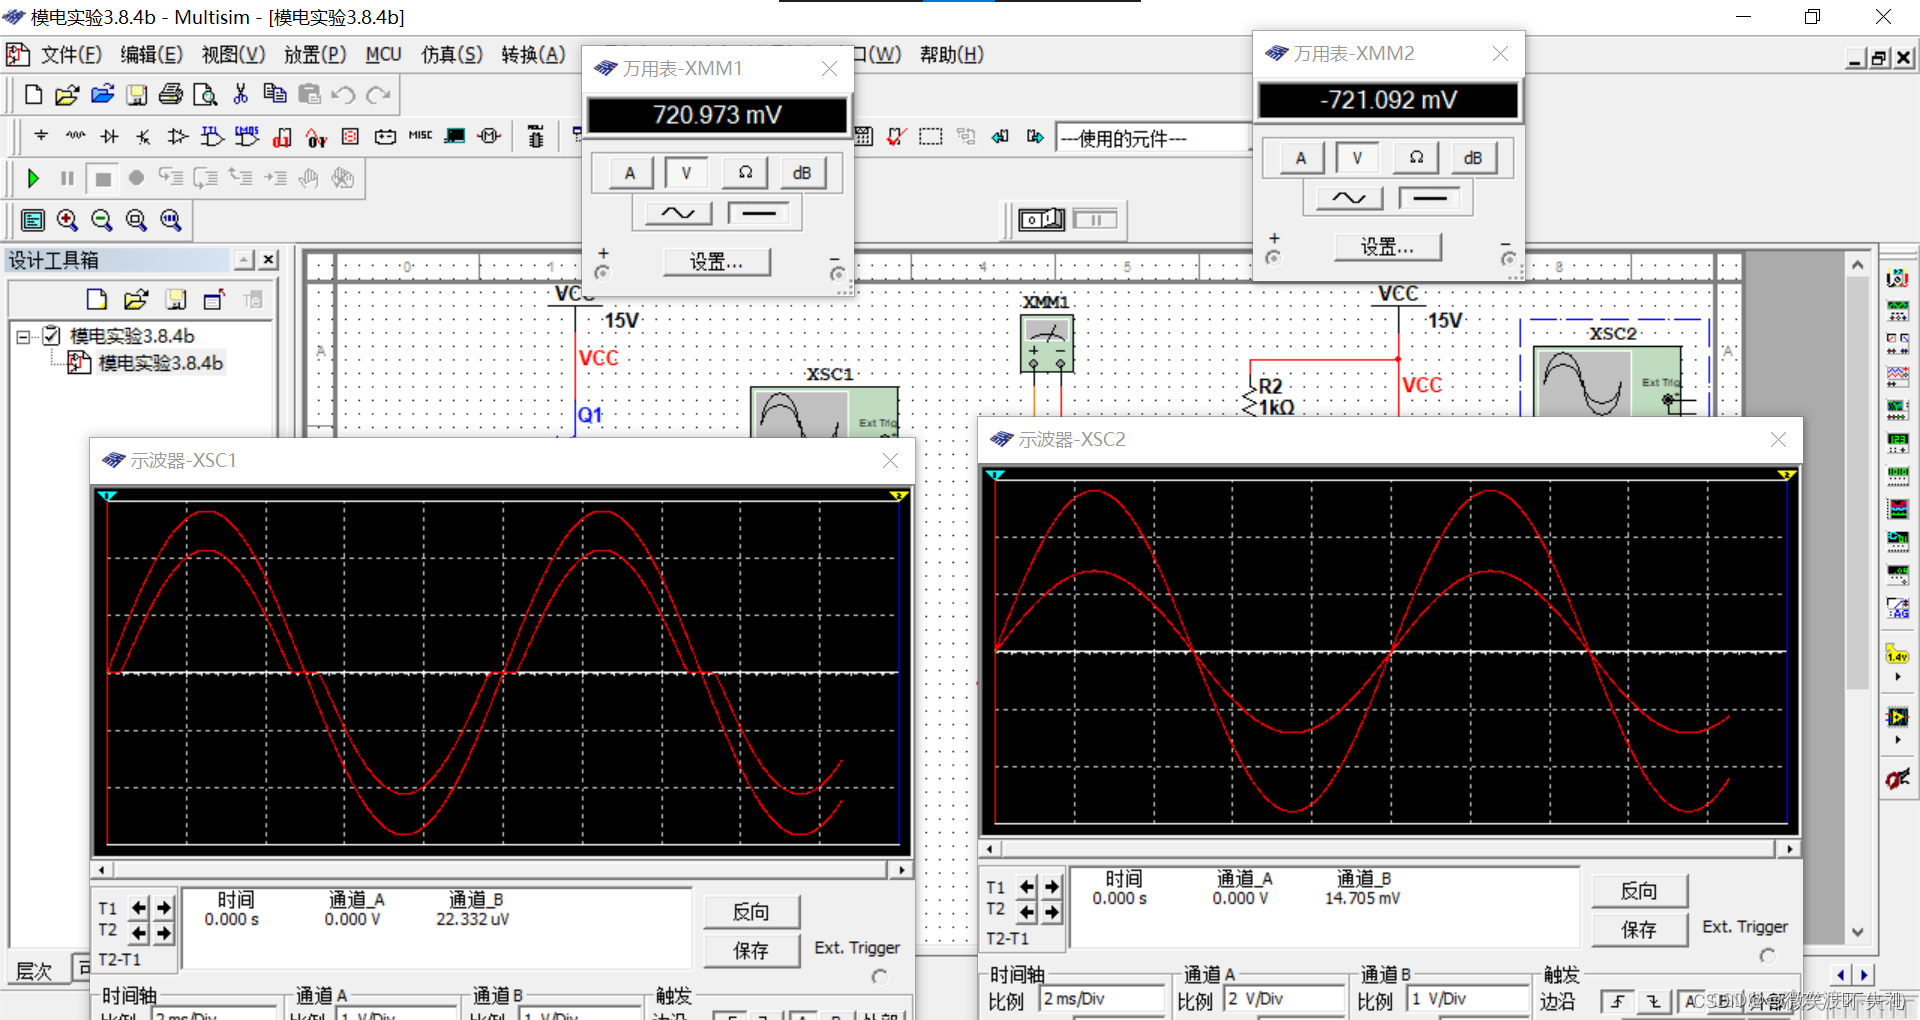Stop the simulation
The image size is (1920, 1020).
[x=102, y=178]
